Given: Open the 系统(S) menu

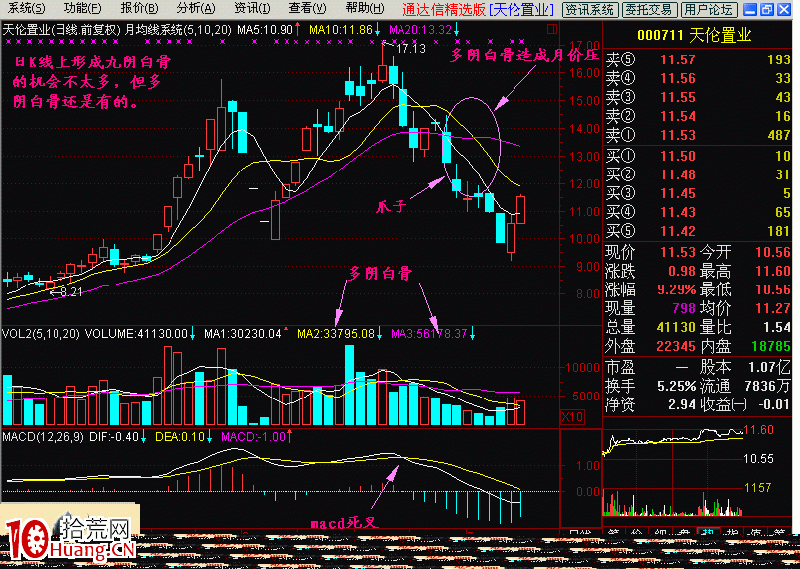Looking at the screenshot, I should click(x=27, y=8).
